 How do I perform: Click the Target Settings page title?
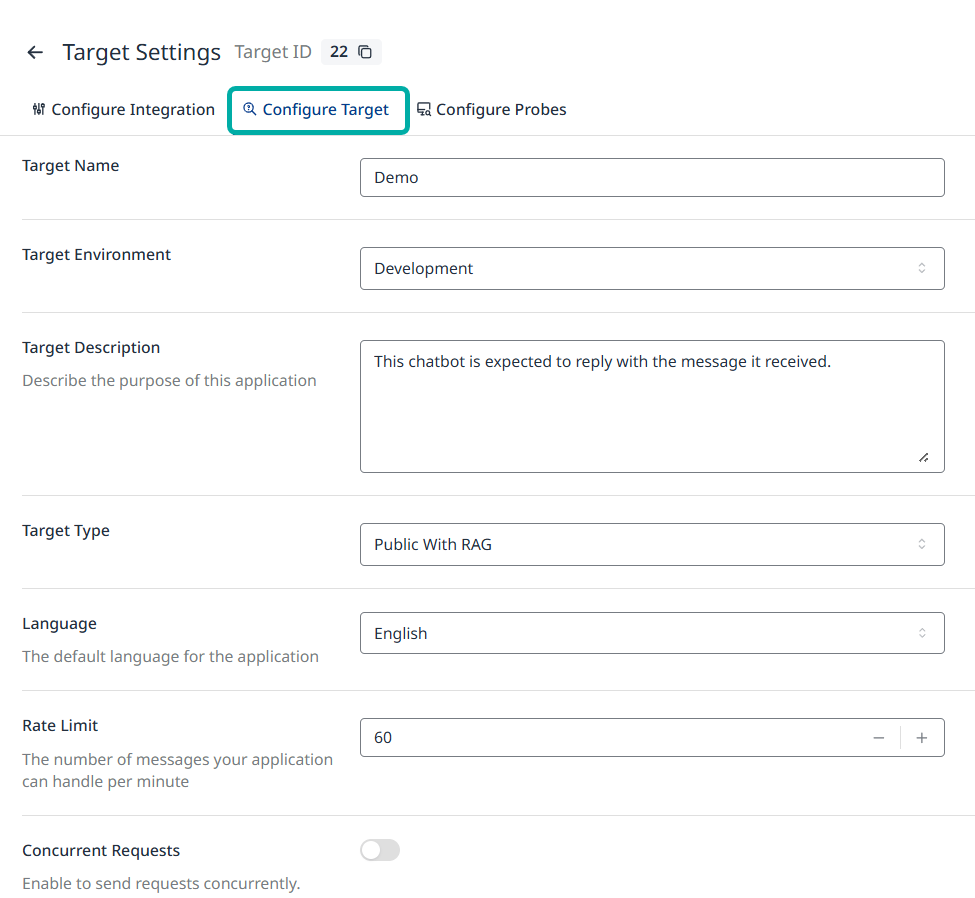tap(141, 53)
